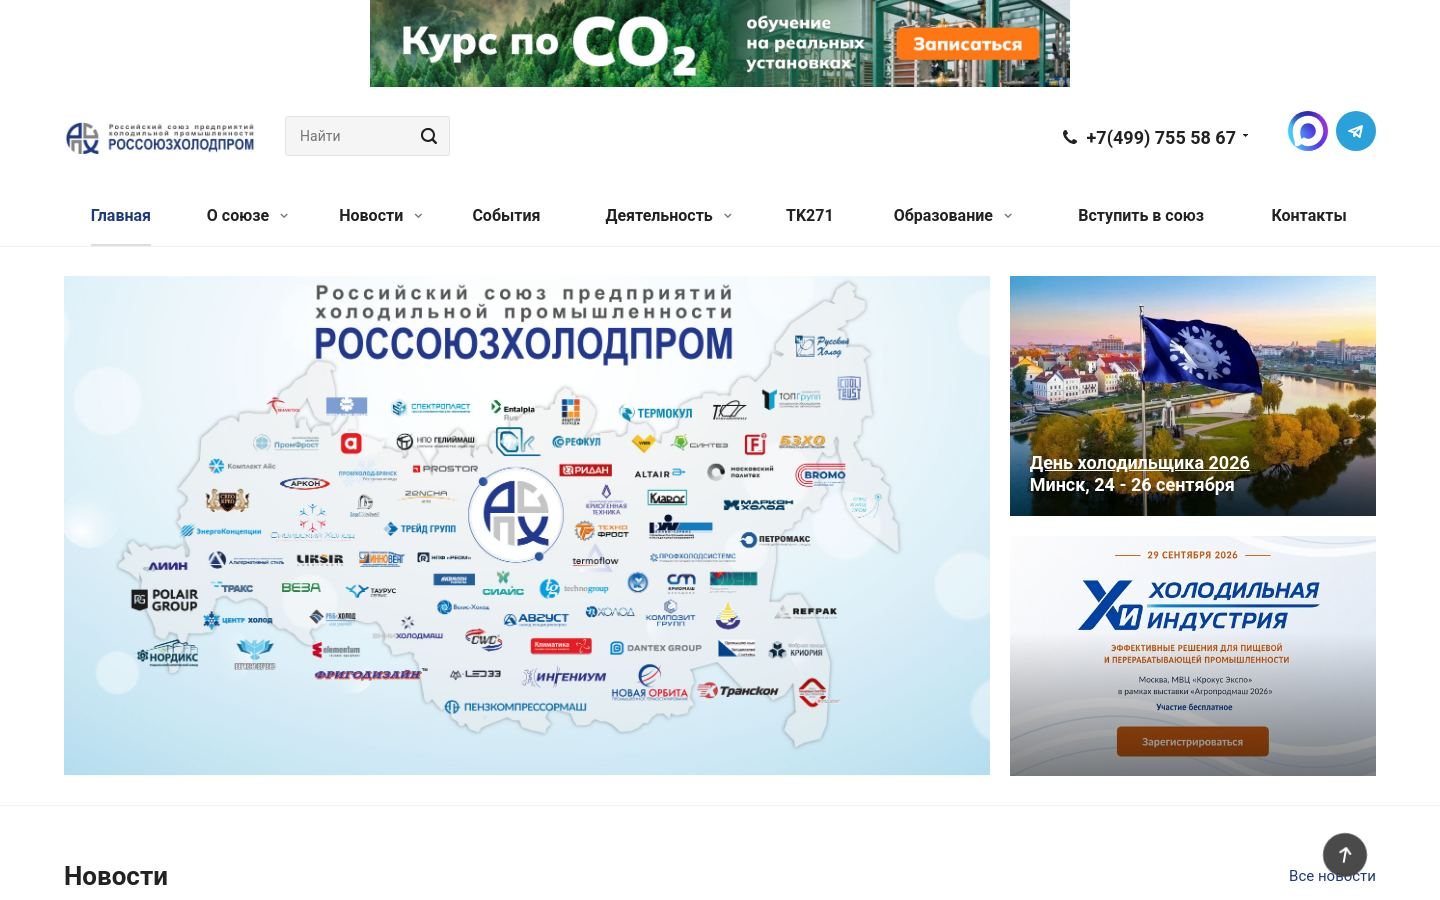Click the НОРДИКС logo on map
The width and height of the screenshot is (1440, 900).
[x=168, y=657]
